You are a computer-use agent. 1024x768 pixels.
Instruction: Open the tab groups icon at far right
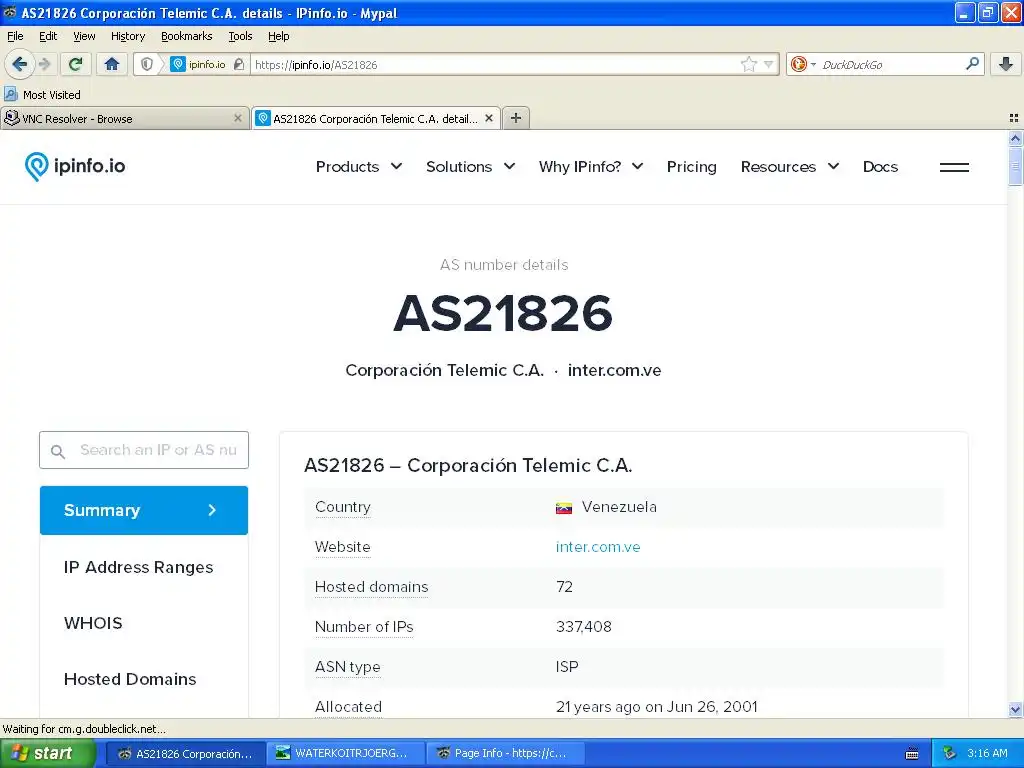tap(1014, 118)
